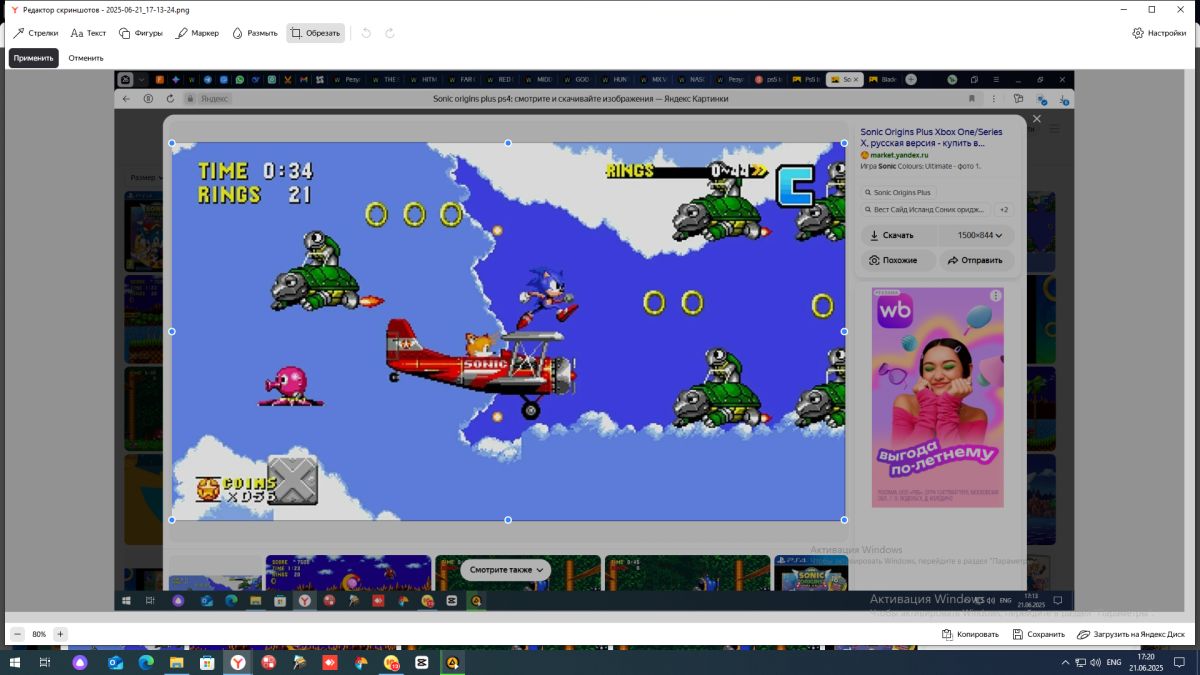Open Outlook from the taskbar
The height and width of the screenshot is (675, 1200).
115,663
